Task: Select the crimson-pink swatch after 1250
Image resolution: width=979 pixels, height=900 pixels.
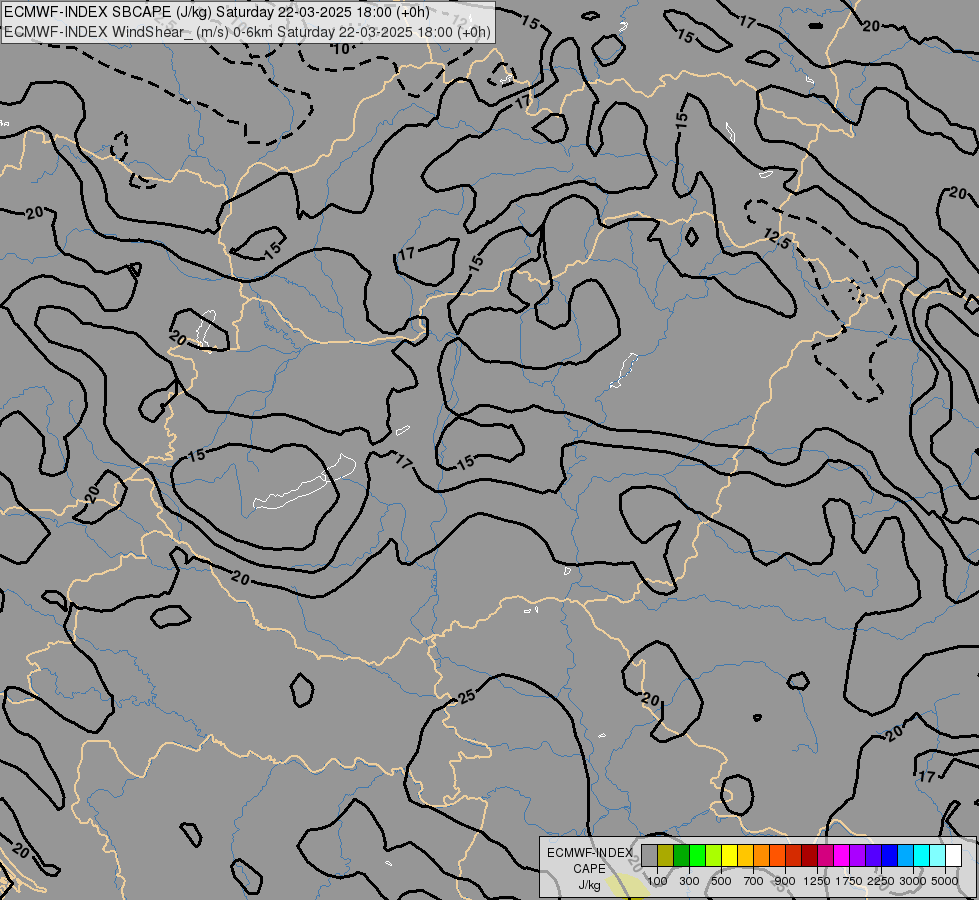Action: click(825, 855)
